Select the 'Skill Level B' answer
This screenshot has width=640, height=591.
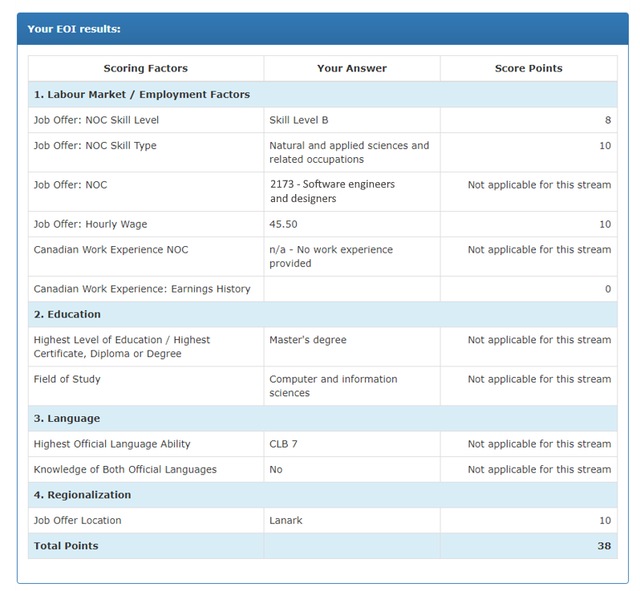tap(299, 120)
